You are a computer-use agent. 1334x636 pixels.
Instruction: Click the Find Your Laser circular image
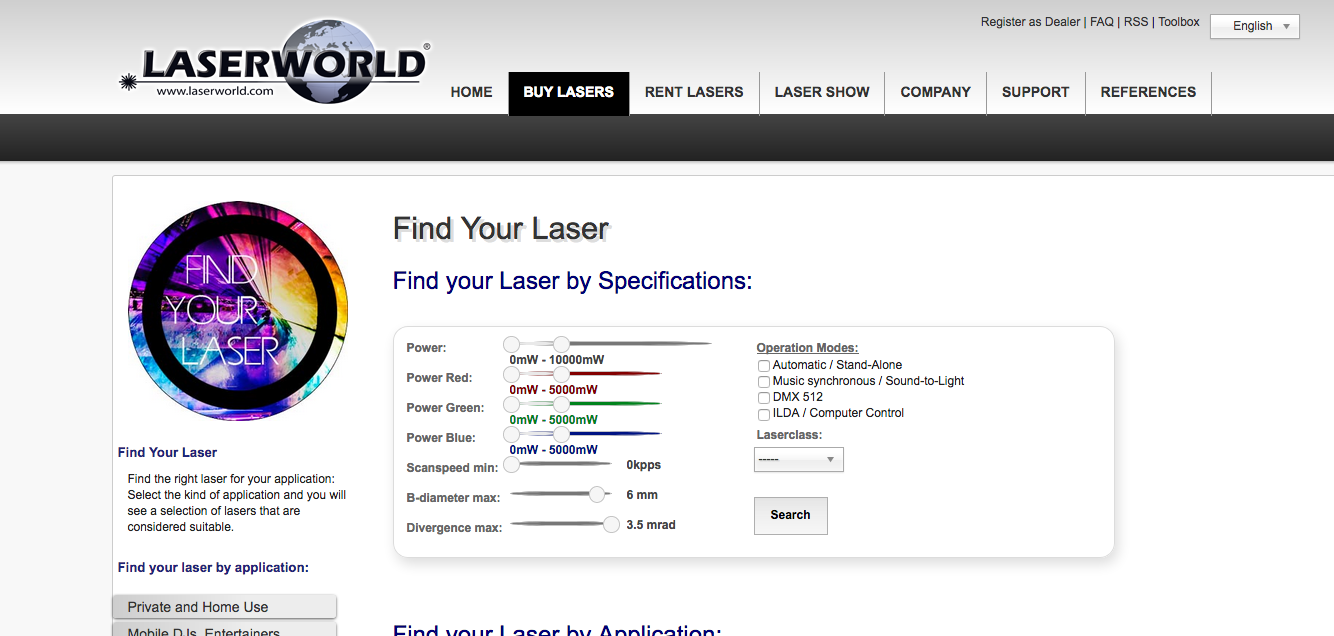tap(238, 311)
